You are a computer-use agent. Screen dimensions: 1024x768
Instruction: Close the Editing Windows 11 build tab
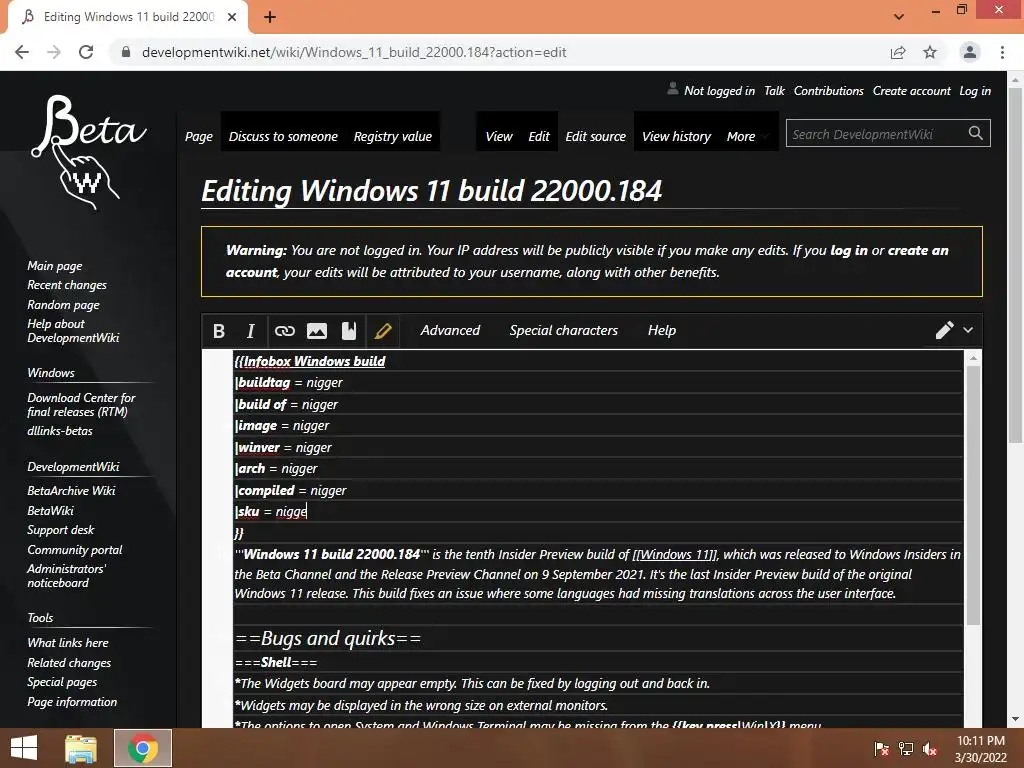click(232, 17)
